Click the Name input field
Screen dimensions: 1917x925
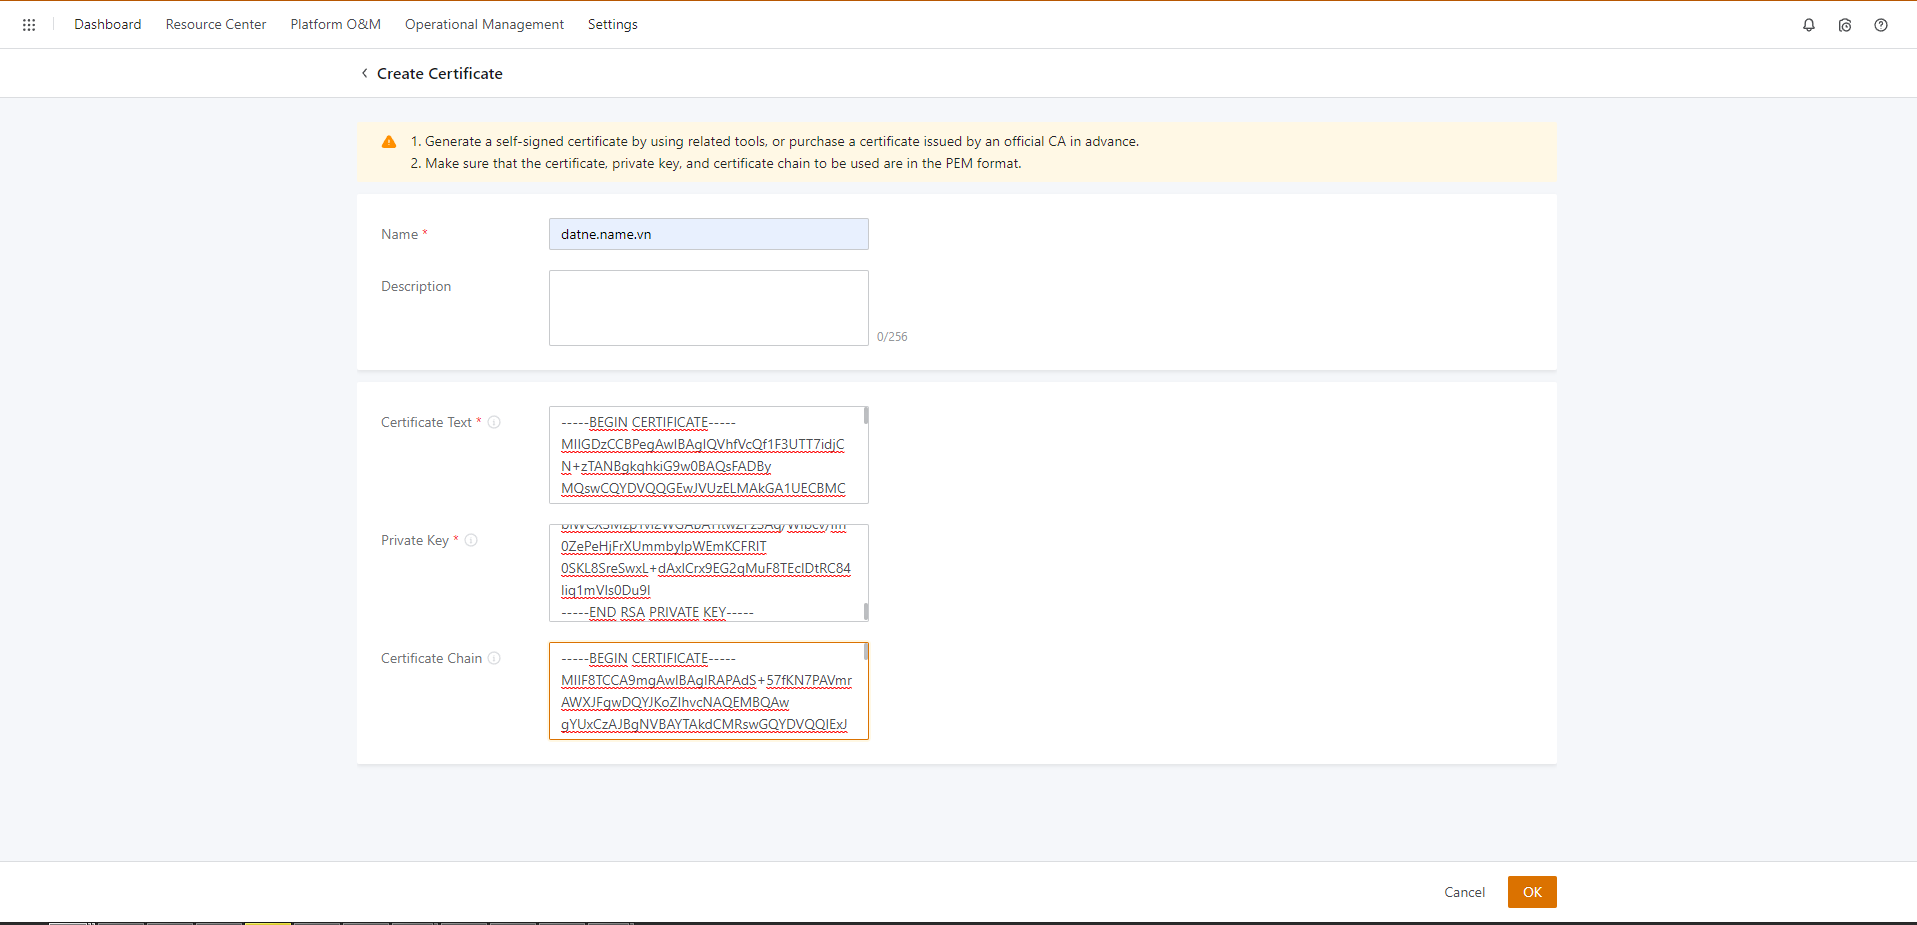[708, 234]
